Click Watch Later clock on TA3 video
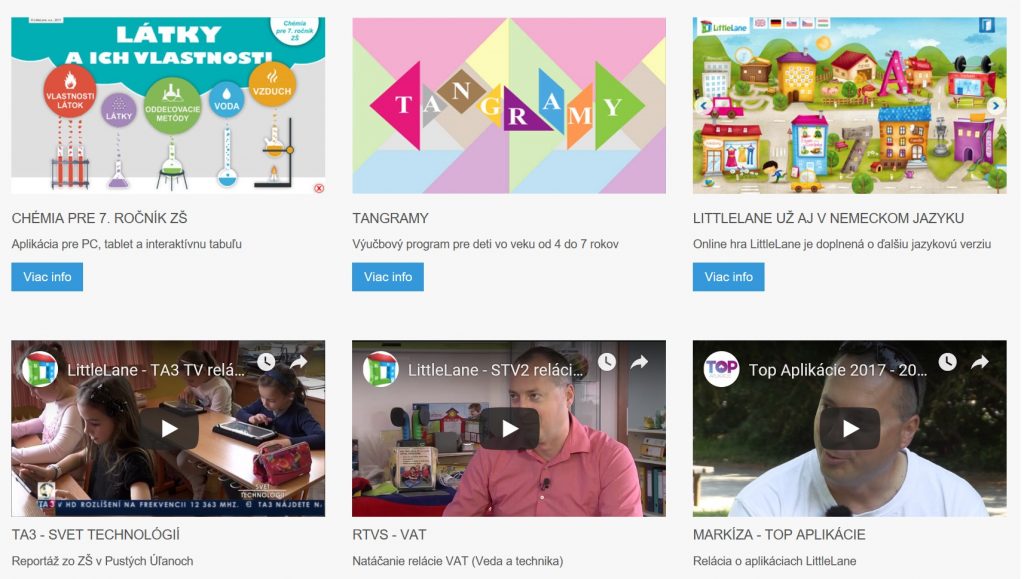1024x579 pixels. (x=266, y=362)
